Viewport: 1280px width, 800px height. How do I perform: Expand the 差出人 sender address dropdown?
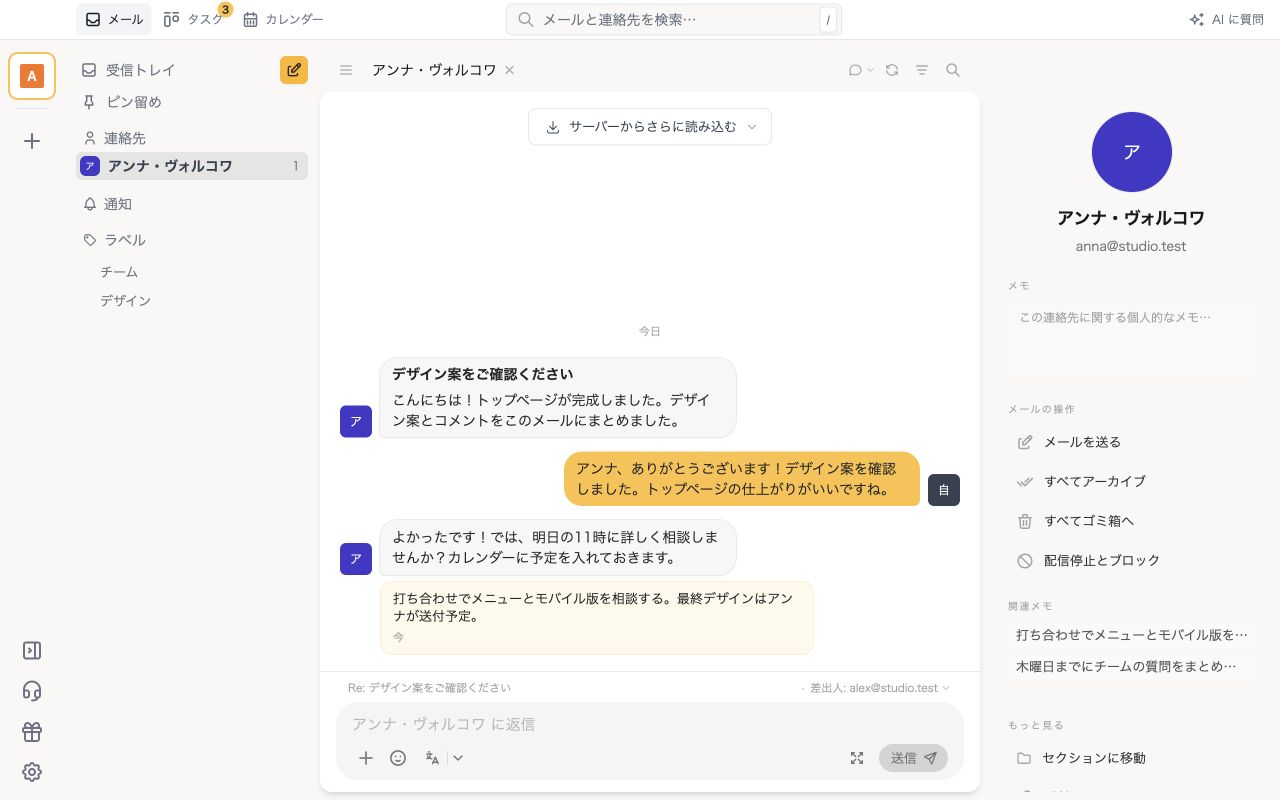880,688
